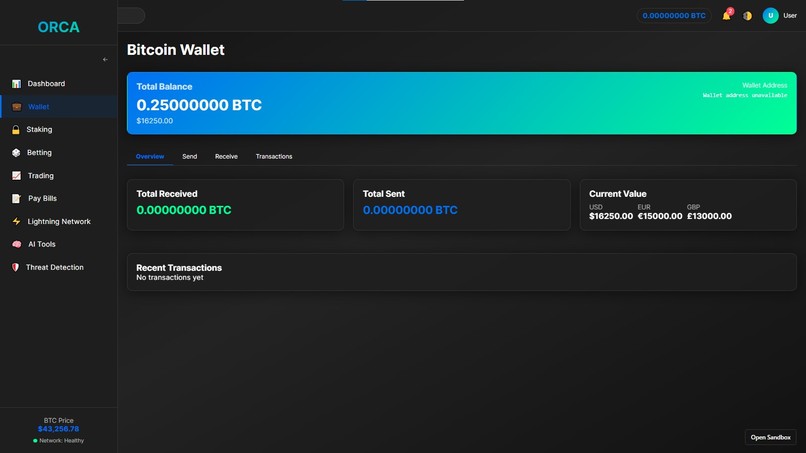Click the No transactions yet text
This screenshot has width=806, height=453.
170,278
